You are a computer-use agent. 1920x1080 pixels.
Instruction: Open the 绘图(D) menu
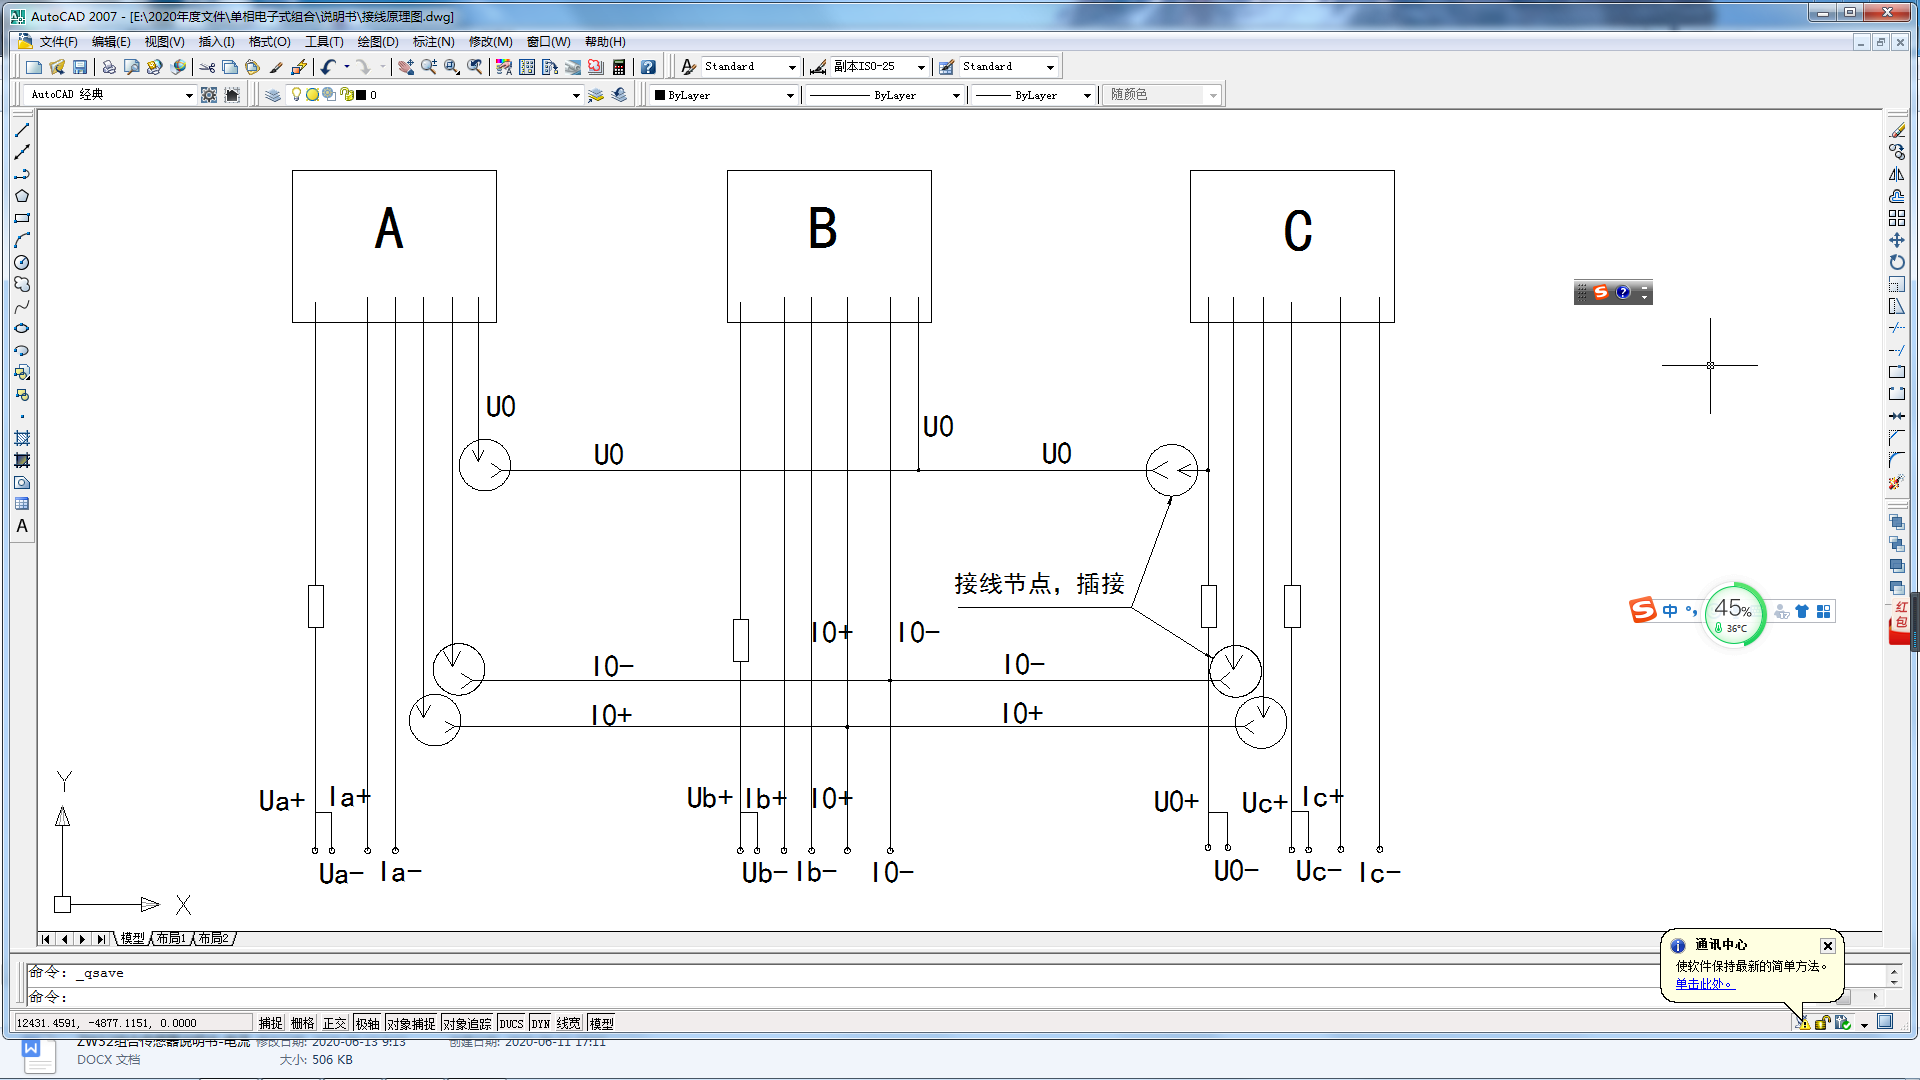(377, 42)
